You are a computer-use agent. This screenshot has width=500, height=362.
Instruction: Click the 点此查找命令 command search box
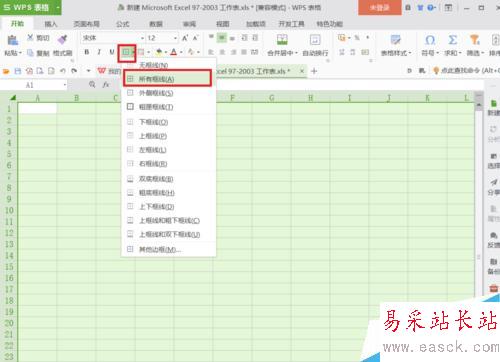click(469, 70)
